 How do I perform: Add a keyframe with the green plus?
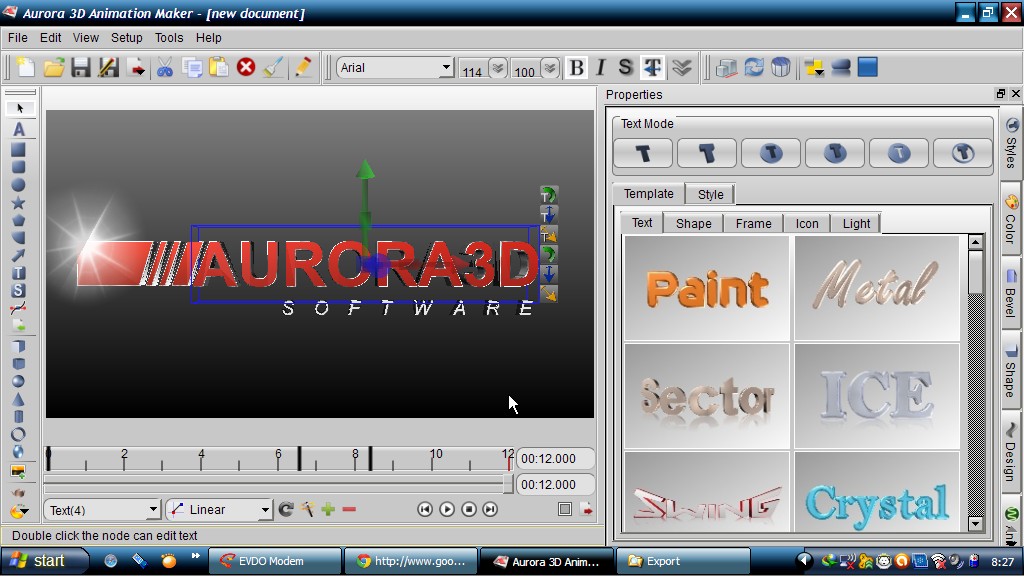[328, 509]
